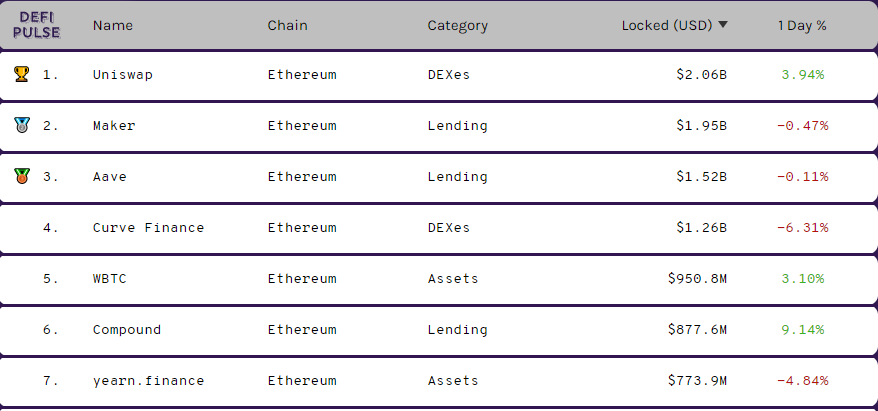
Task: Sort by the Category column header
Action: 457,26
